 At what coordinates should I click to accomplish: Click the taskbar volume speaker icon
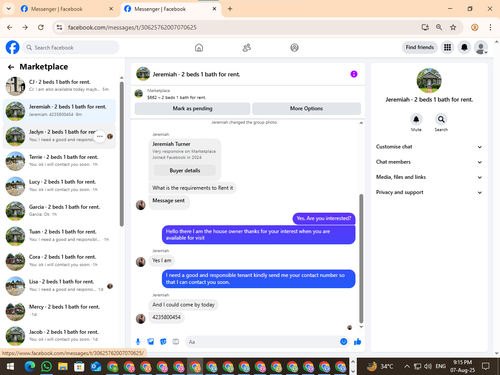[428, 367]
